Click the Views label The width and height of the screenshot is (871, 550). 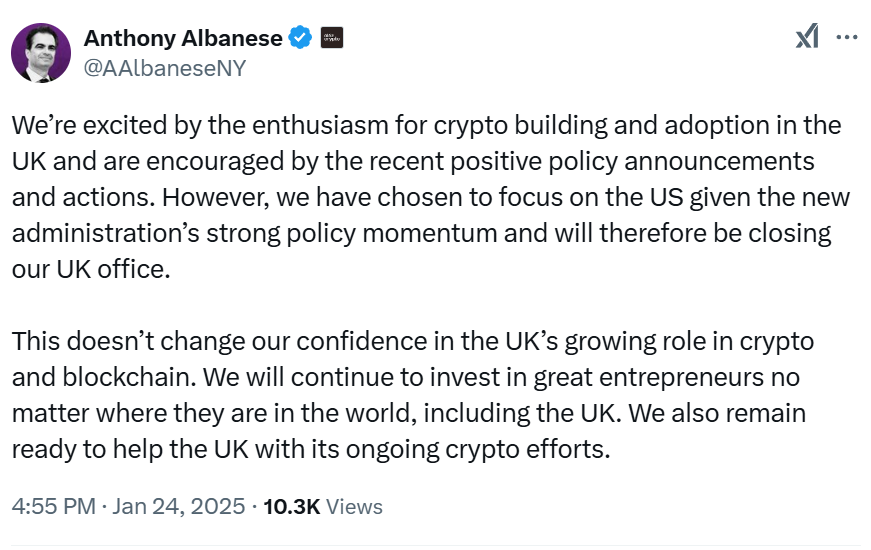point(355,506)
